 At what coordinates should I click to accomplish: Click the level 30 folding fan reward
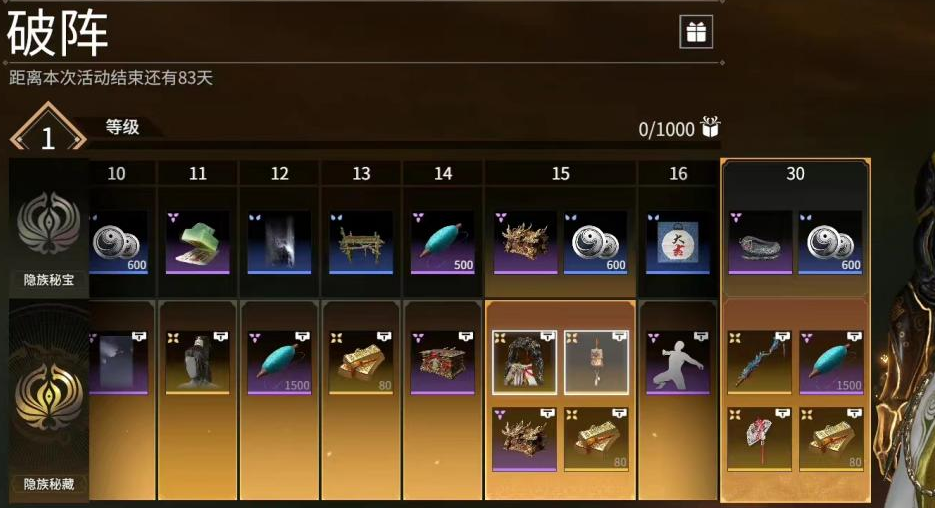759,439
